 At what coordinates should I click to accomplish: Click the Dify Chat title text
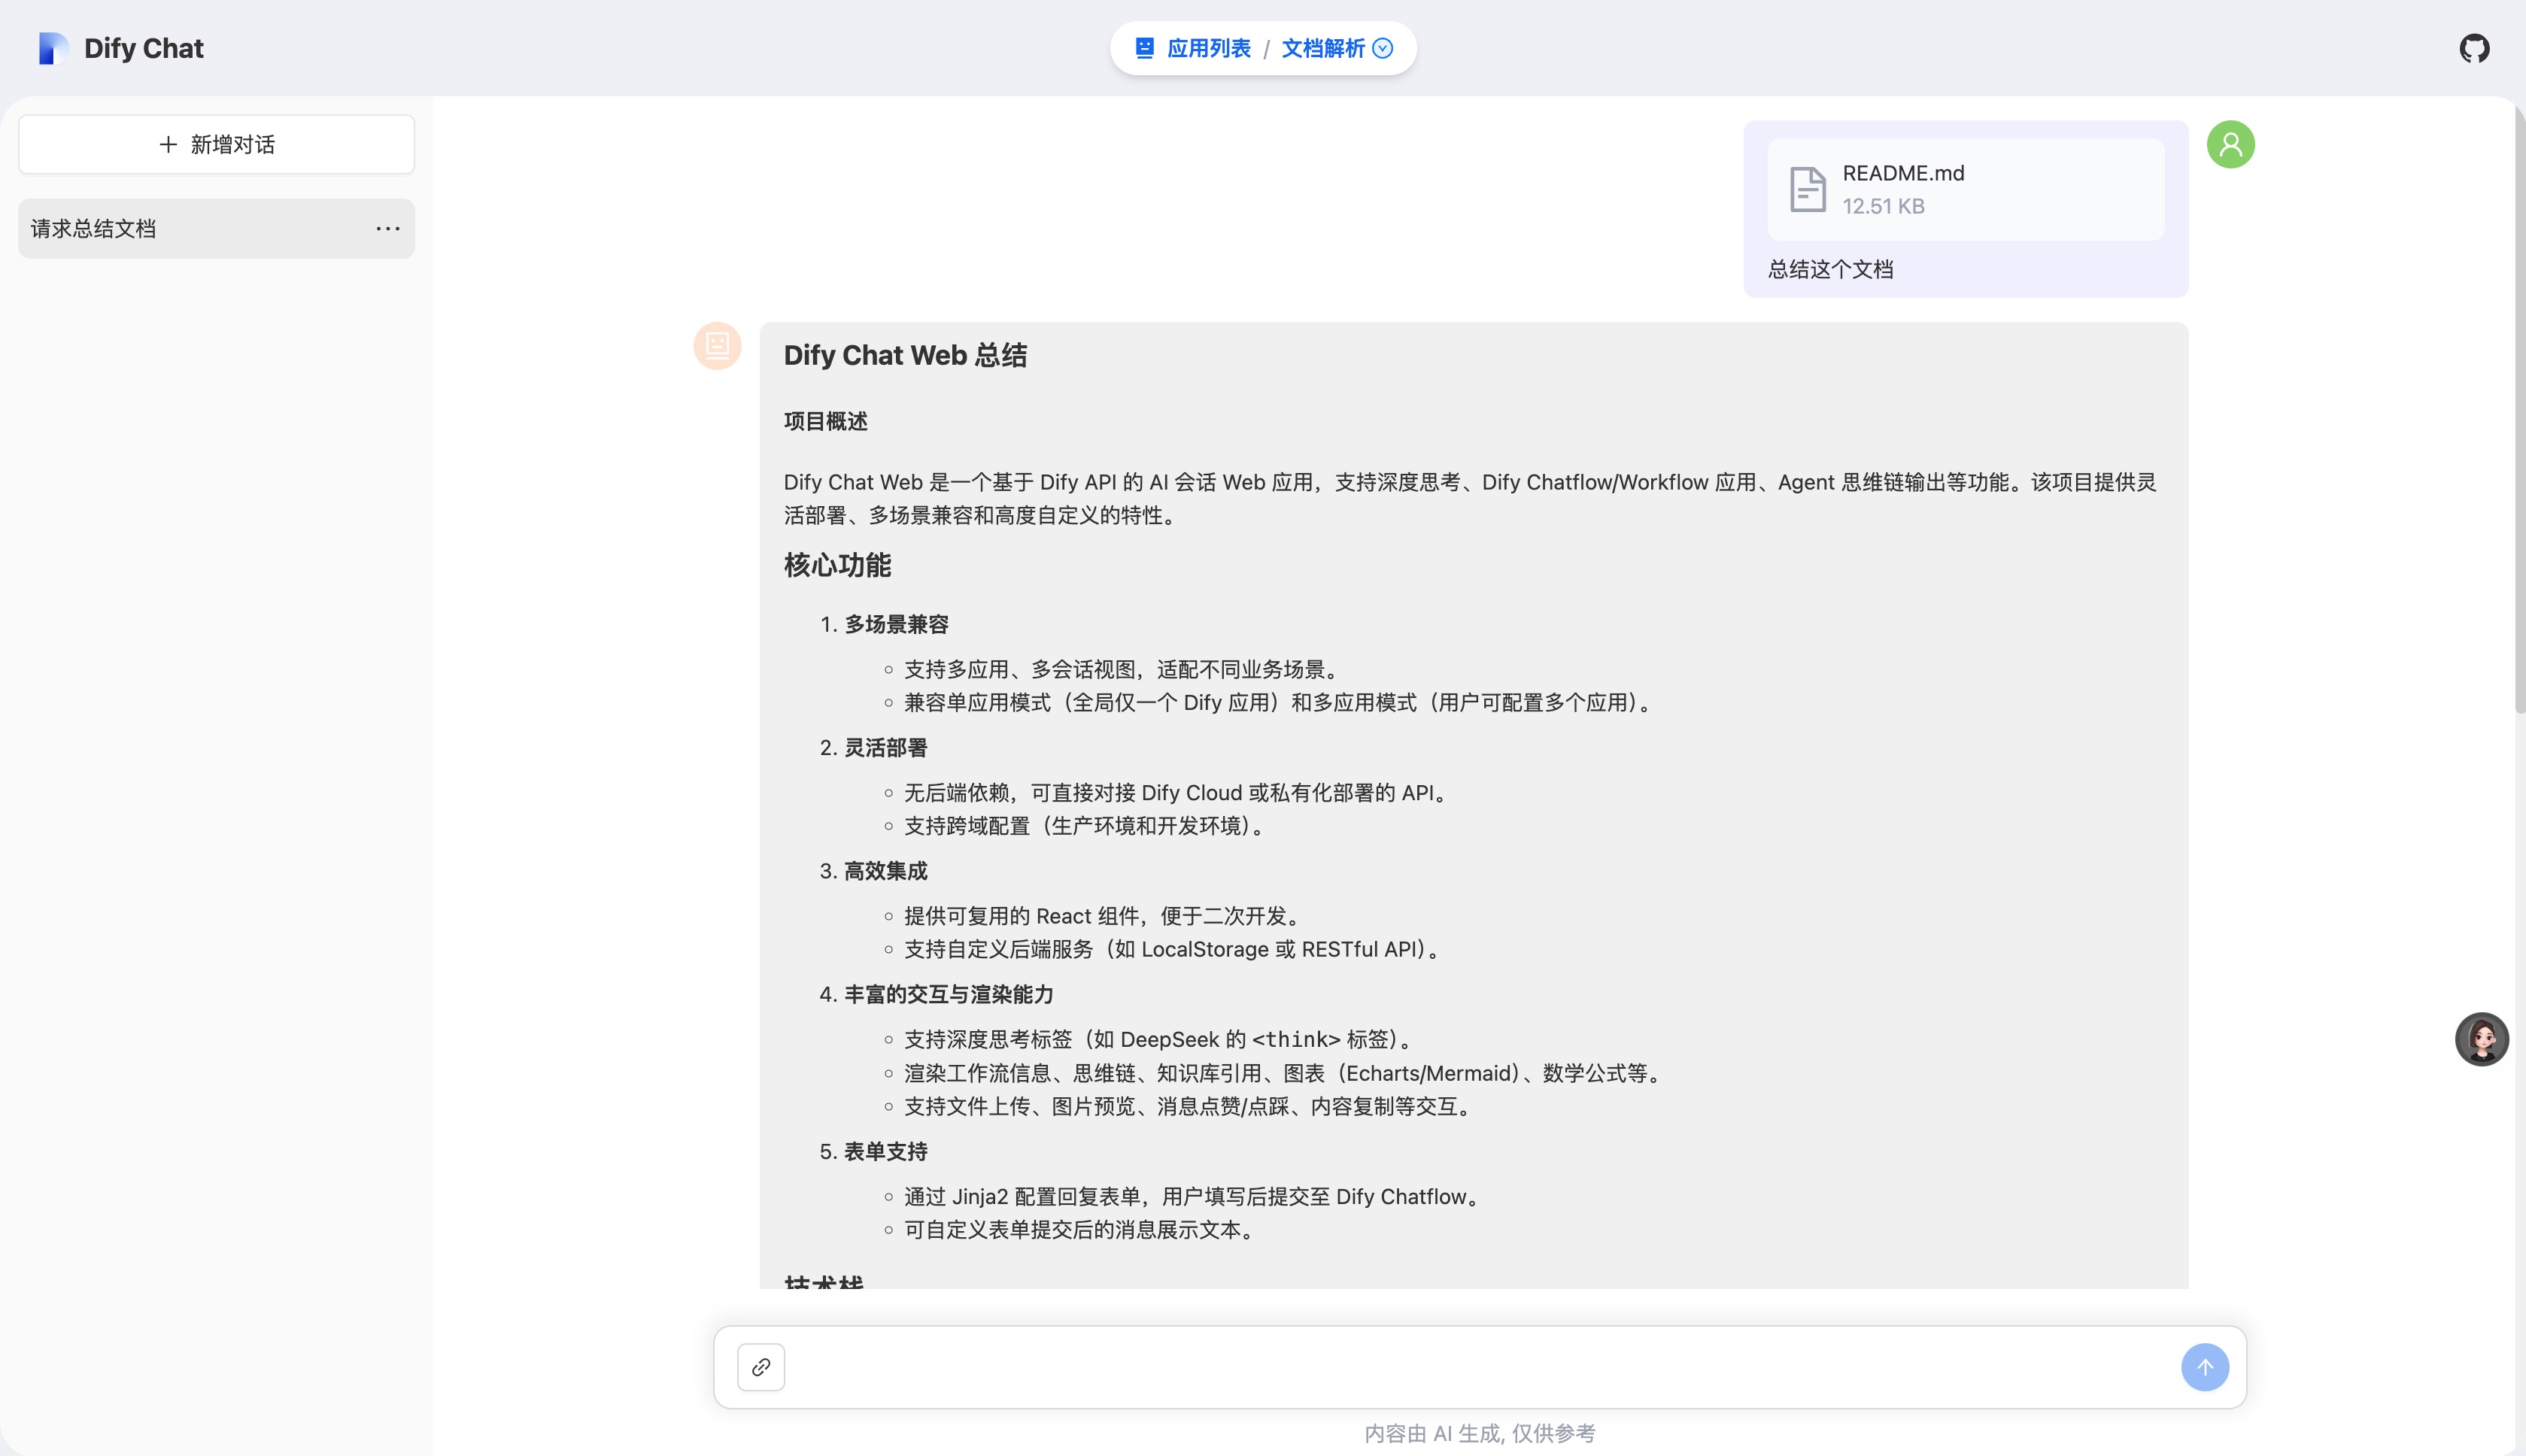[144, 47]
